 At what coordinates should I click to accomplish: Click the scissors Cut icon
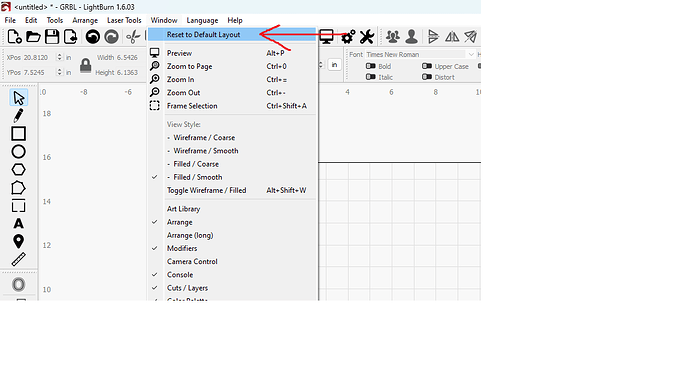click(133, 37)
